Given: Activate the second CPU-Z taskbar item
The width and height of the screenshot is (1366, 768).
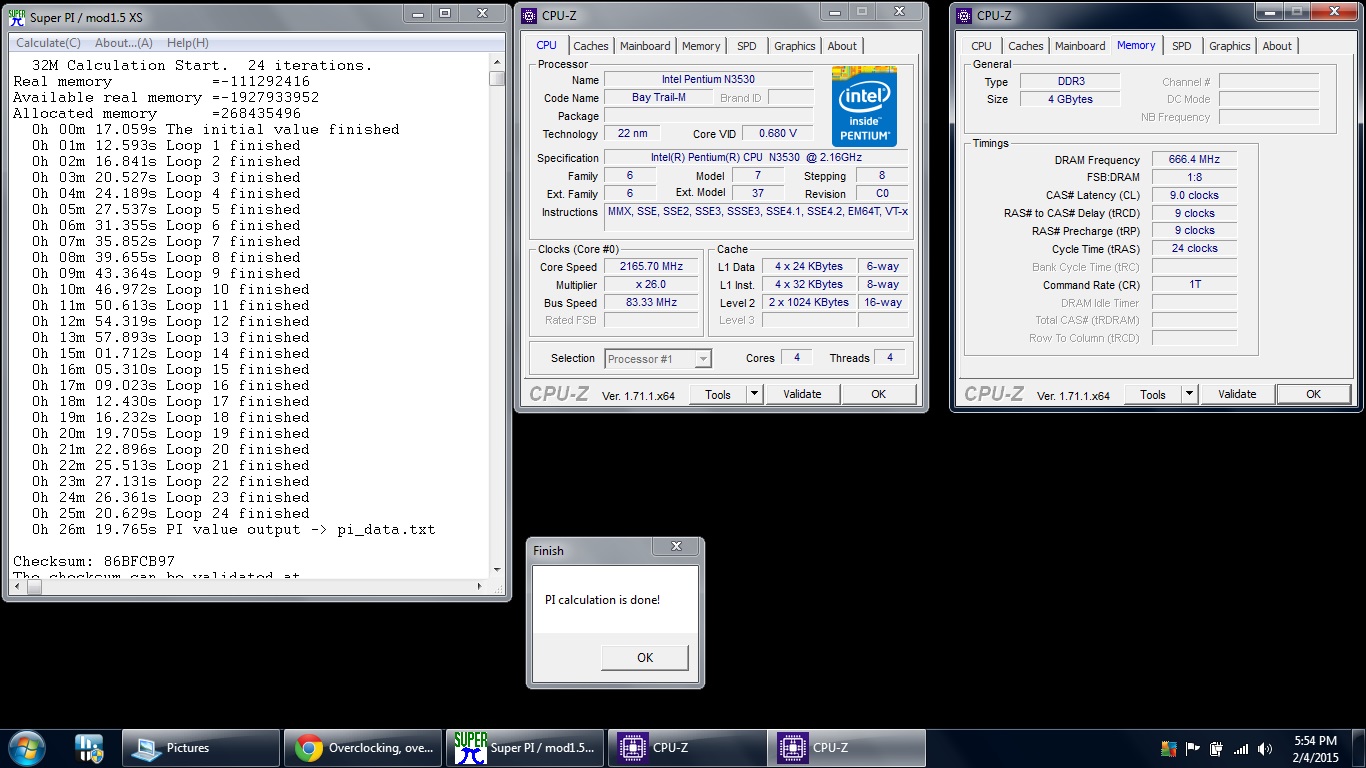Looking at the screenshot, I should (848, 748).
